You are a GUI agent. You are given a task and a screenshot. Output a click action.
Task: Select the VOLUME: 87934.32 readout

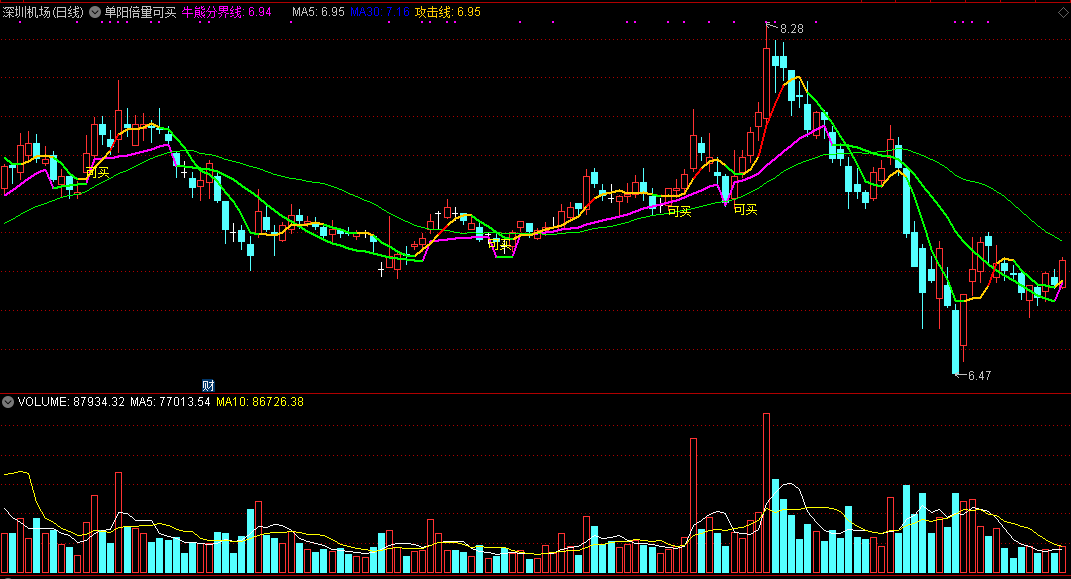[71, 402]
